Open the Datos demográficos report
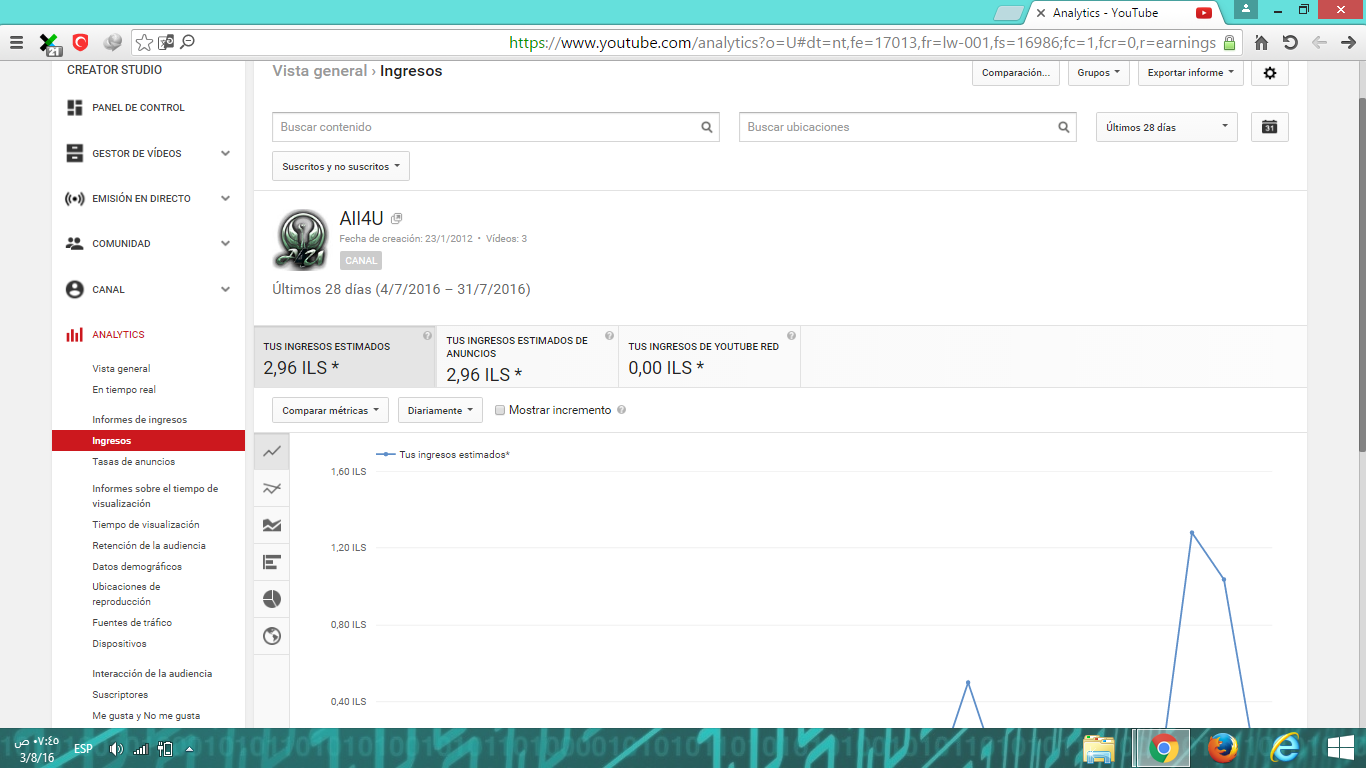 (x=137, y=567)
